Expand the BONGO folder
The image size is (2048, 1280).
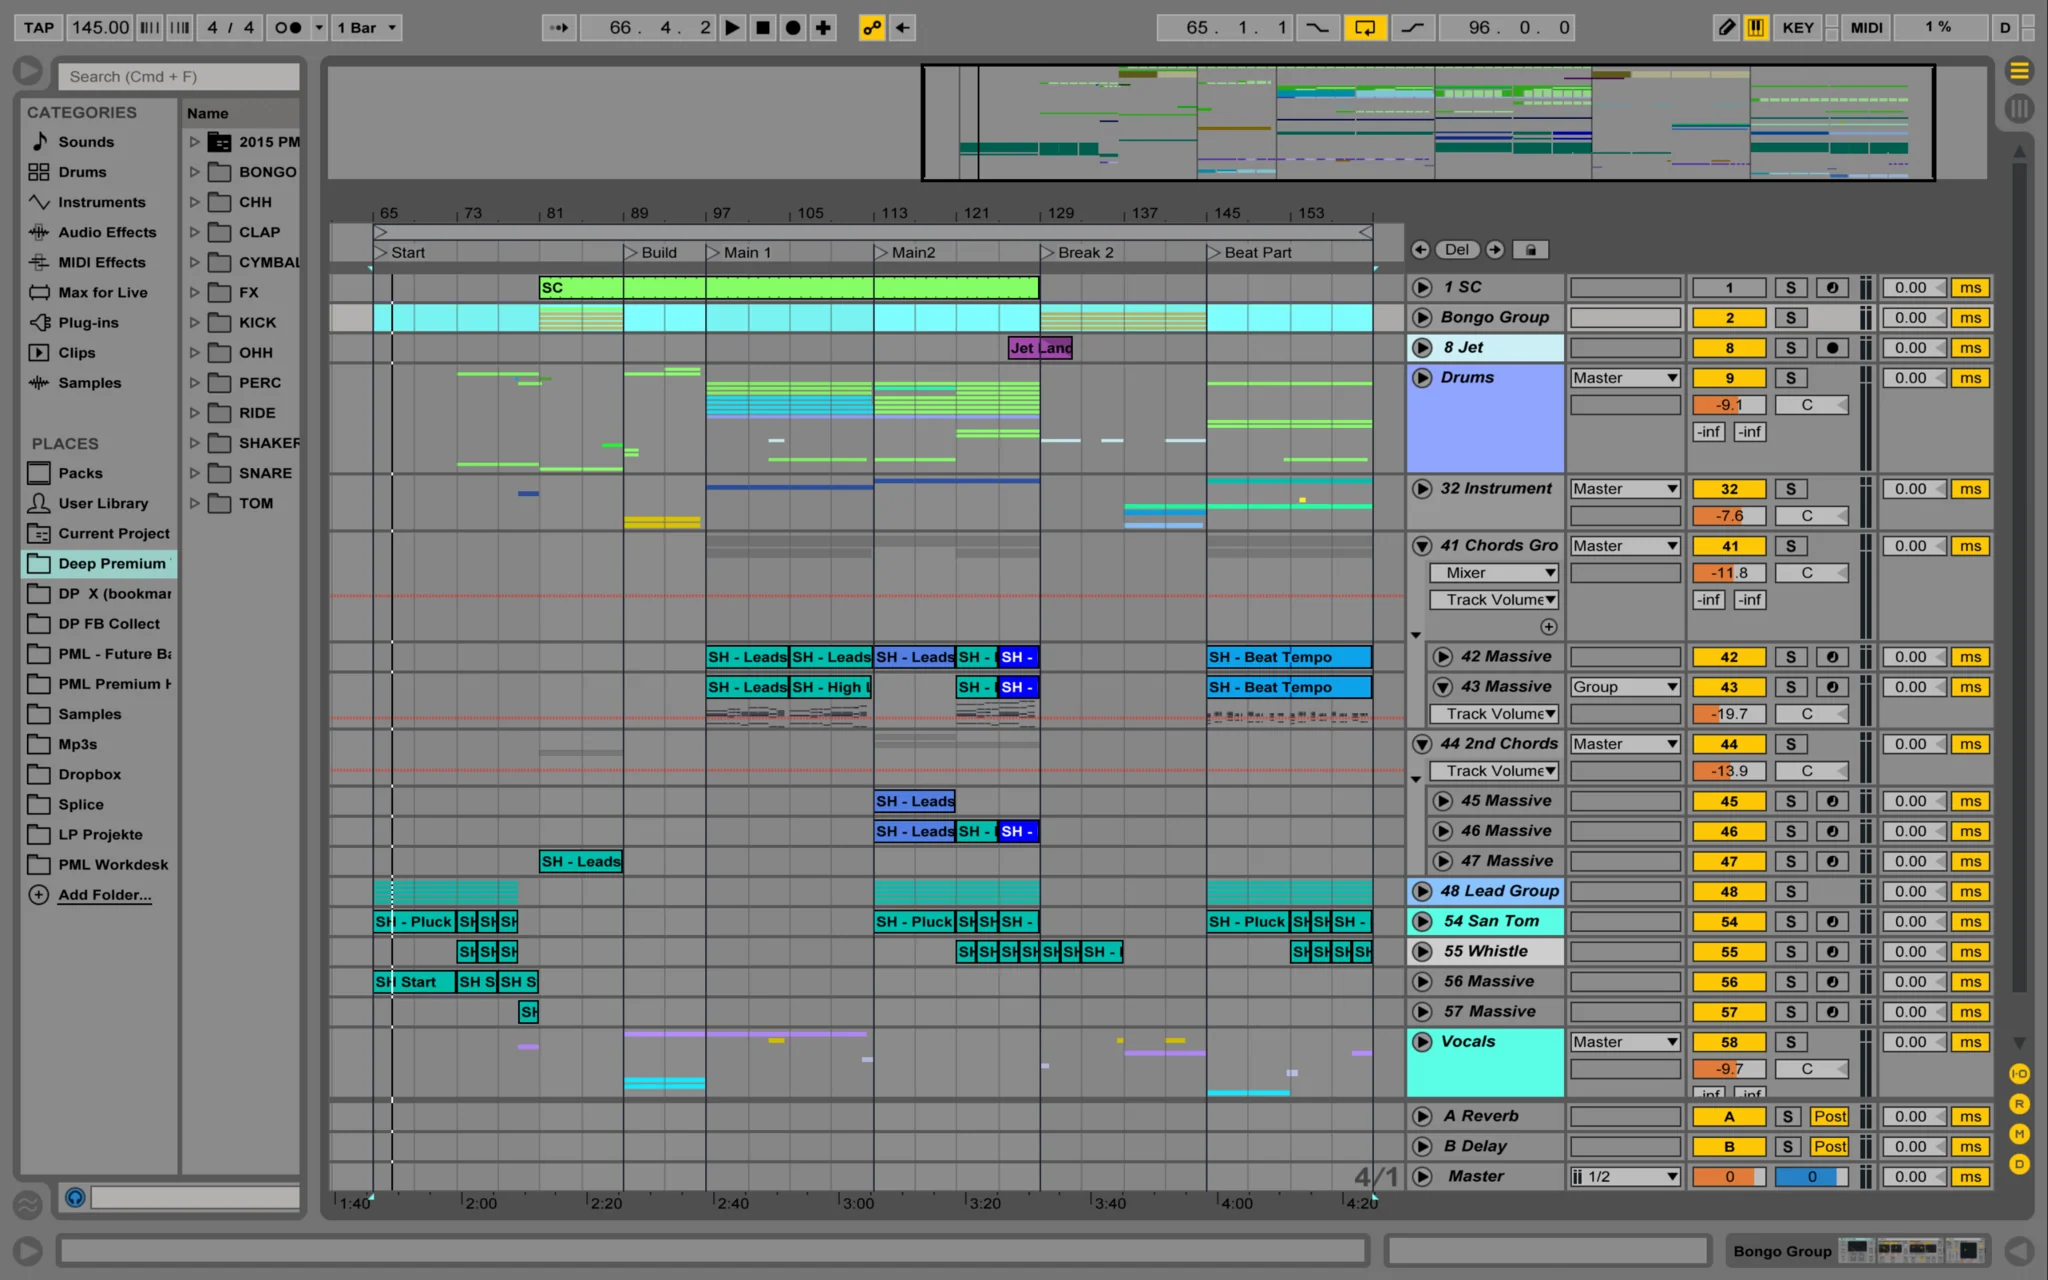tap(195, 172)
